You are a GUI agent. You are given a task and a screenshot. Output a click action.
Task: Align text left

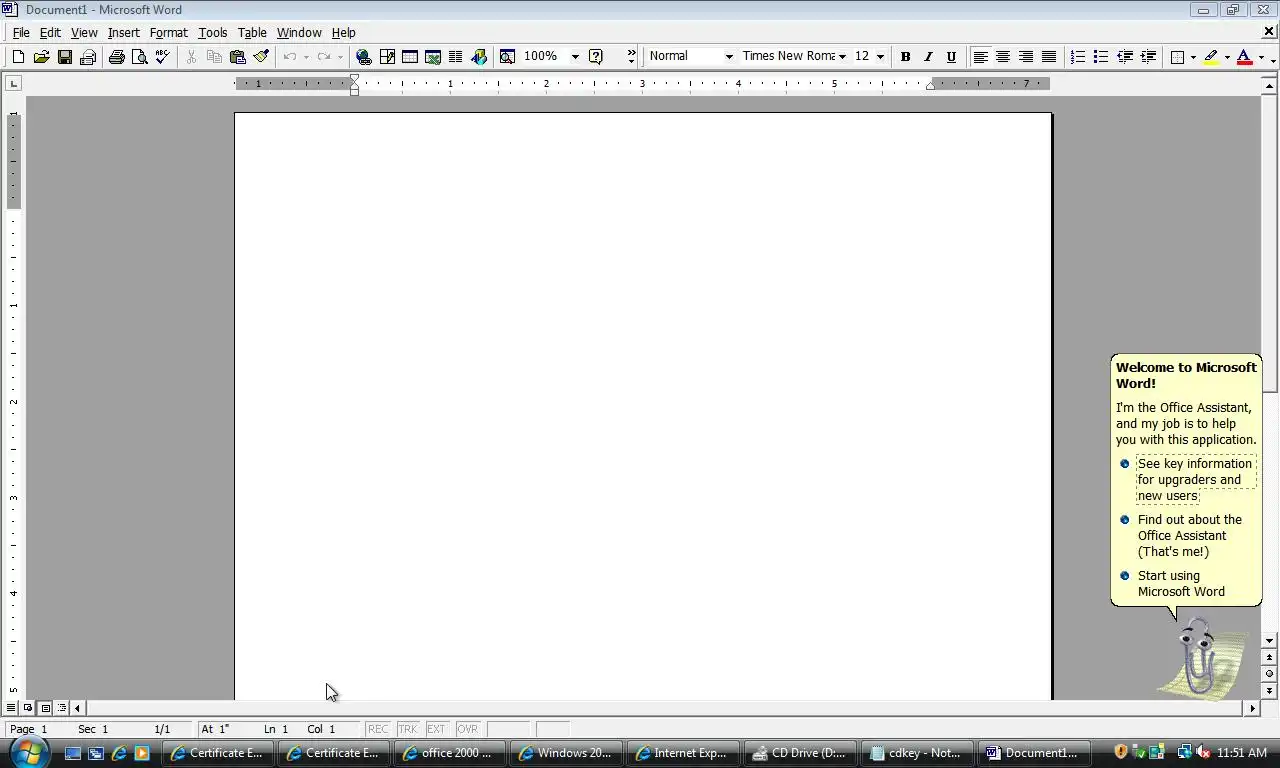click(980, 57)
